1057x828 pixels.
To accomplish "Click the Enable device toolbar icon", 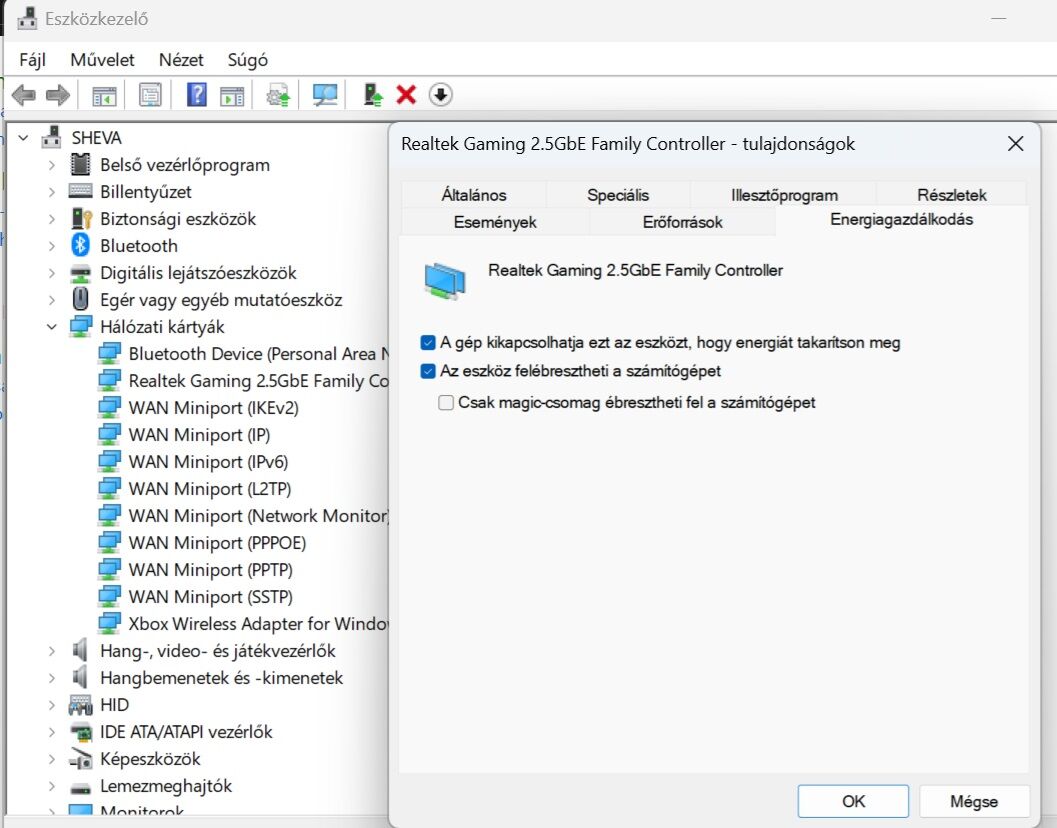I will click(373, 95).
